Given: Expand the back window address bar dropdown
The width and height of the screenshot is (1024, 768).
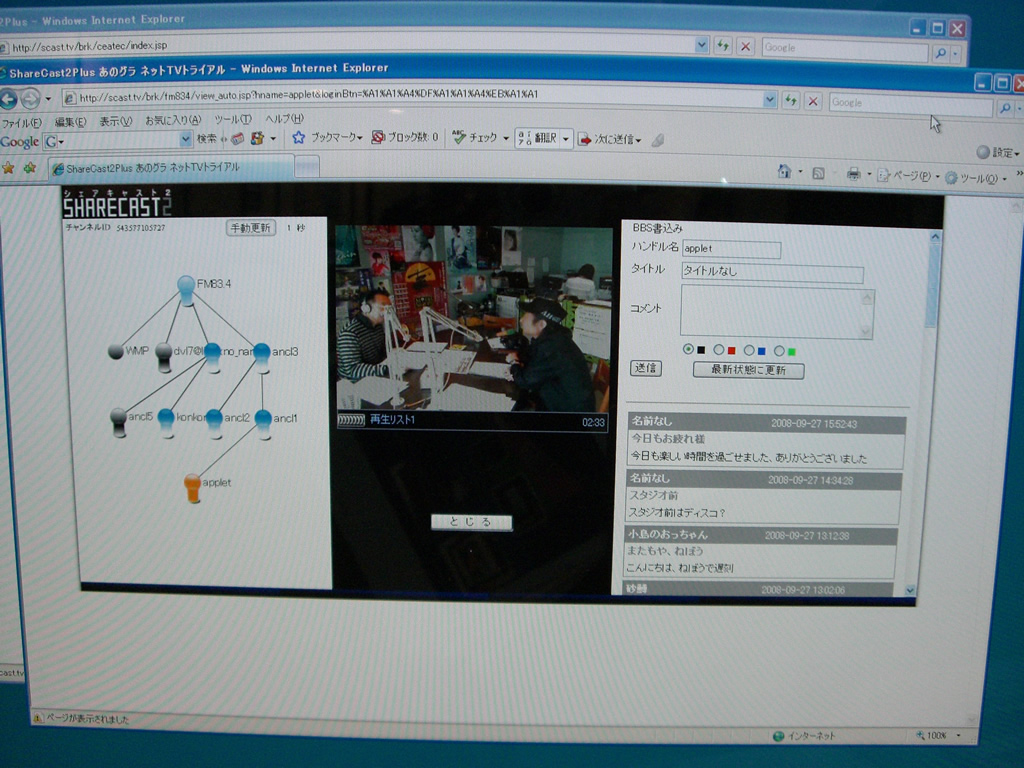Looking at the screenshot, I should tap(701, 45).
